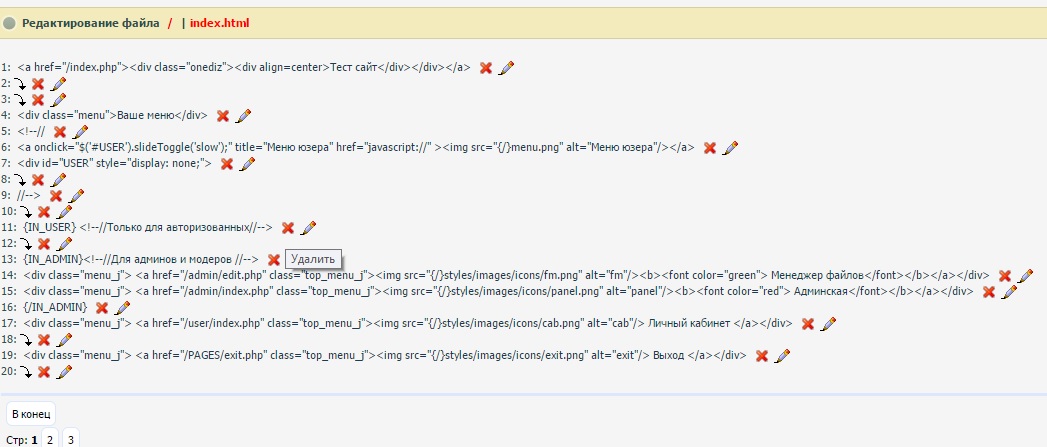The image size is (1047, 447).
Task: Remove line 17 "Личный кабинет" entry
Action: 807,323
